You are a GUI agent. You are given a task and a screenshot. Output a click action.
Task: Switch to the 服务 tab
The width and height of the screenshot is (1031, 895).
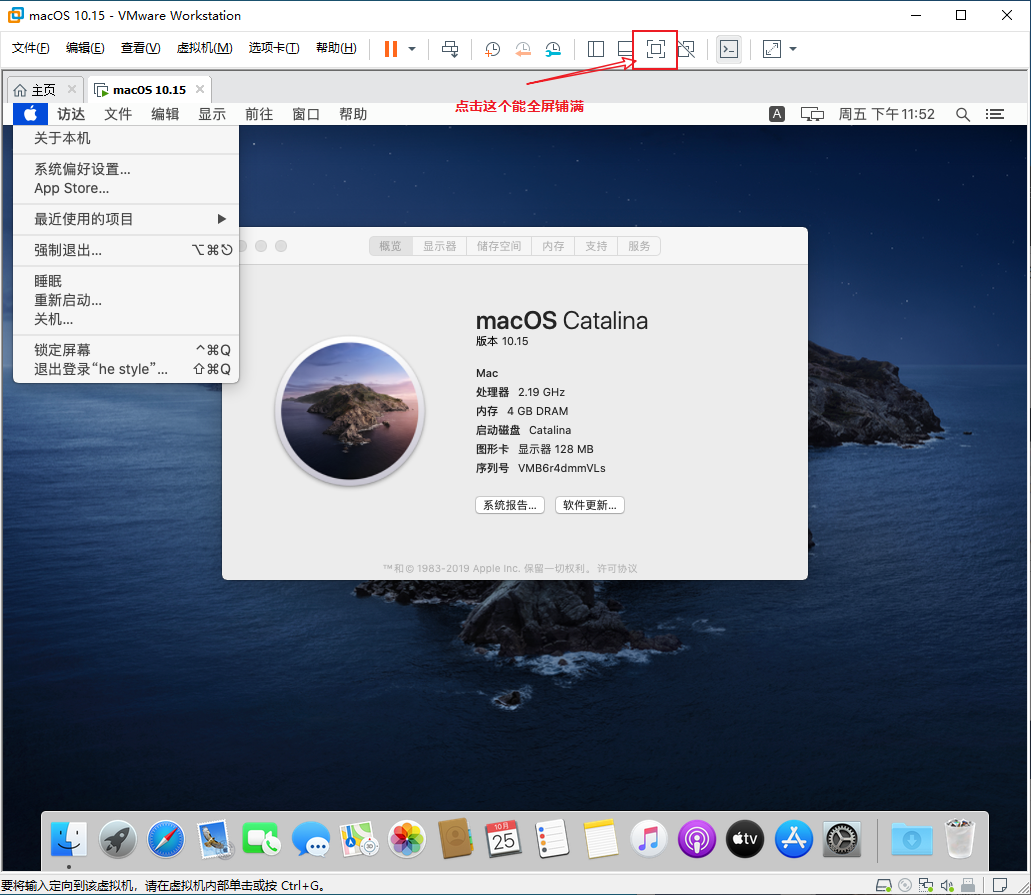[x=639, y=246]
